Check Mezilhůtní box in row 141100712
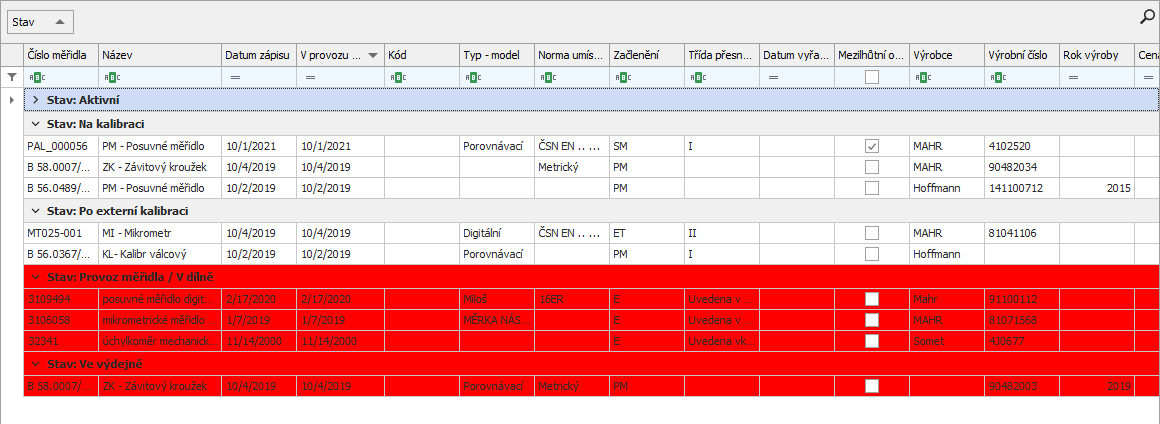This screenshot has height=424, width=1160. (872, 188)
